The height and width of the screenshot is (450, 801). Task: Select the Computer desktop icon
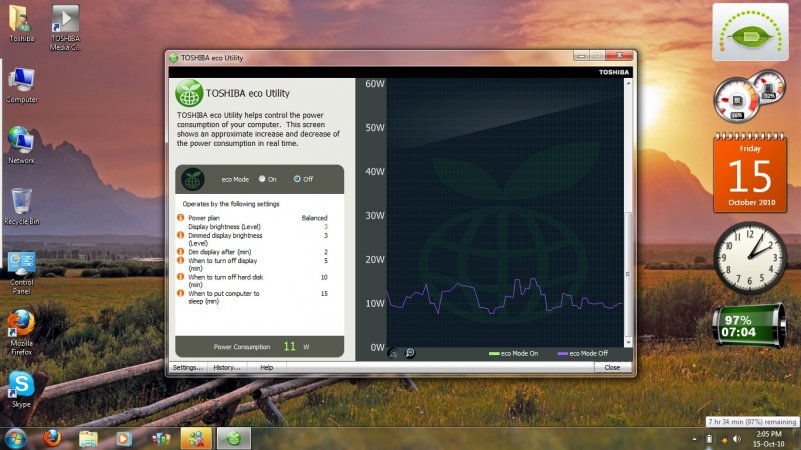[21, 85]
